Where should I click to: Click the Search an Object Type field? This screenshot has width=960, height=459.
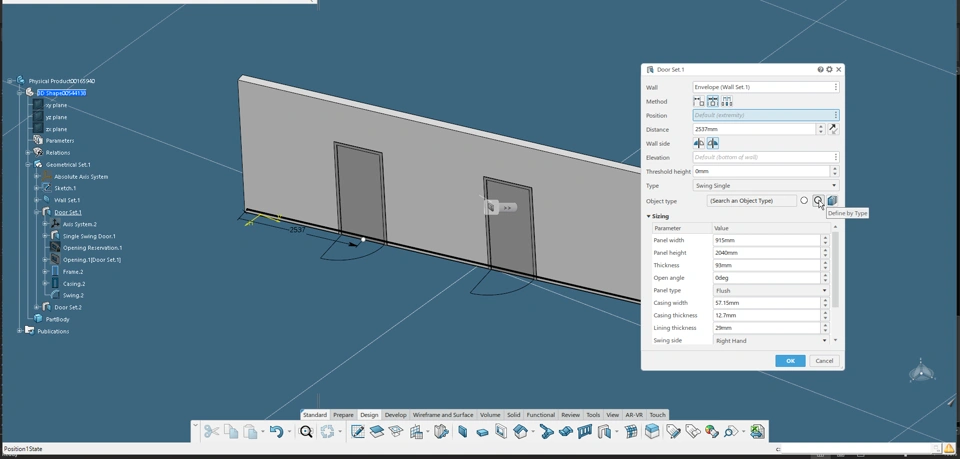pos(752,201)
